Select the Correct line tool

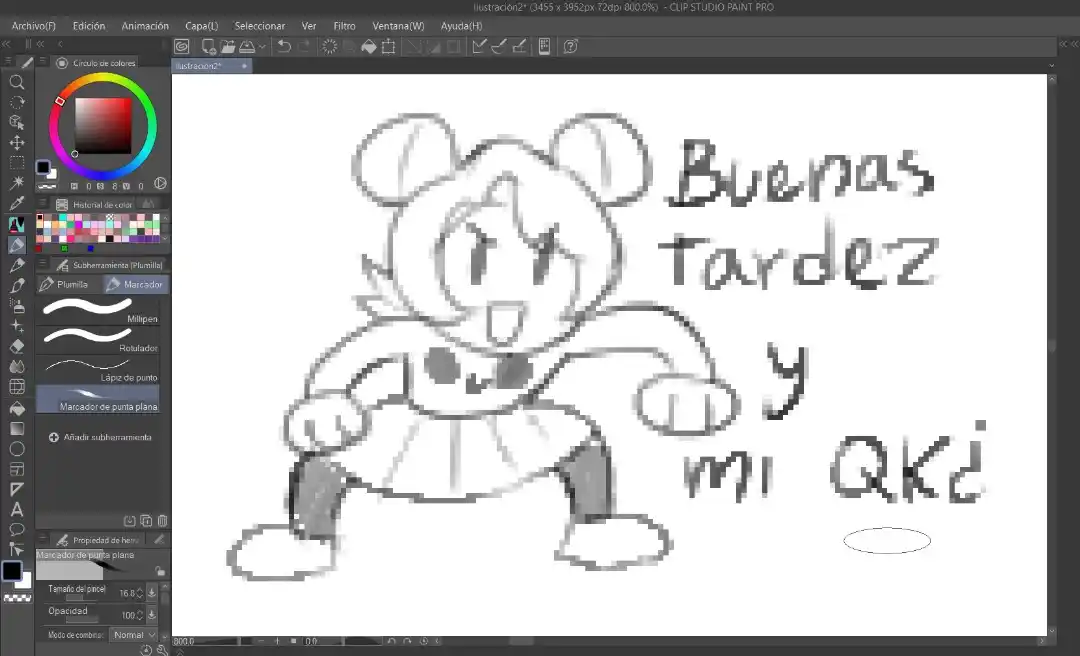click(x=17, y=549)
